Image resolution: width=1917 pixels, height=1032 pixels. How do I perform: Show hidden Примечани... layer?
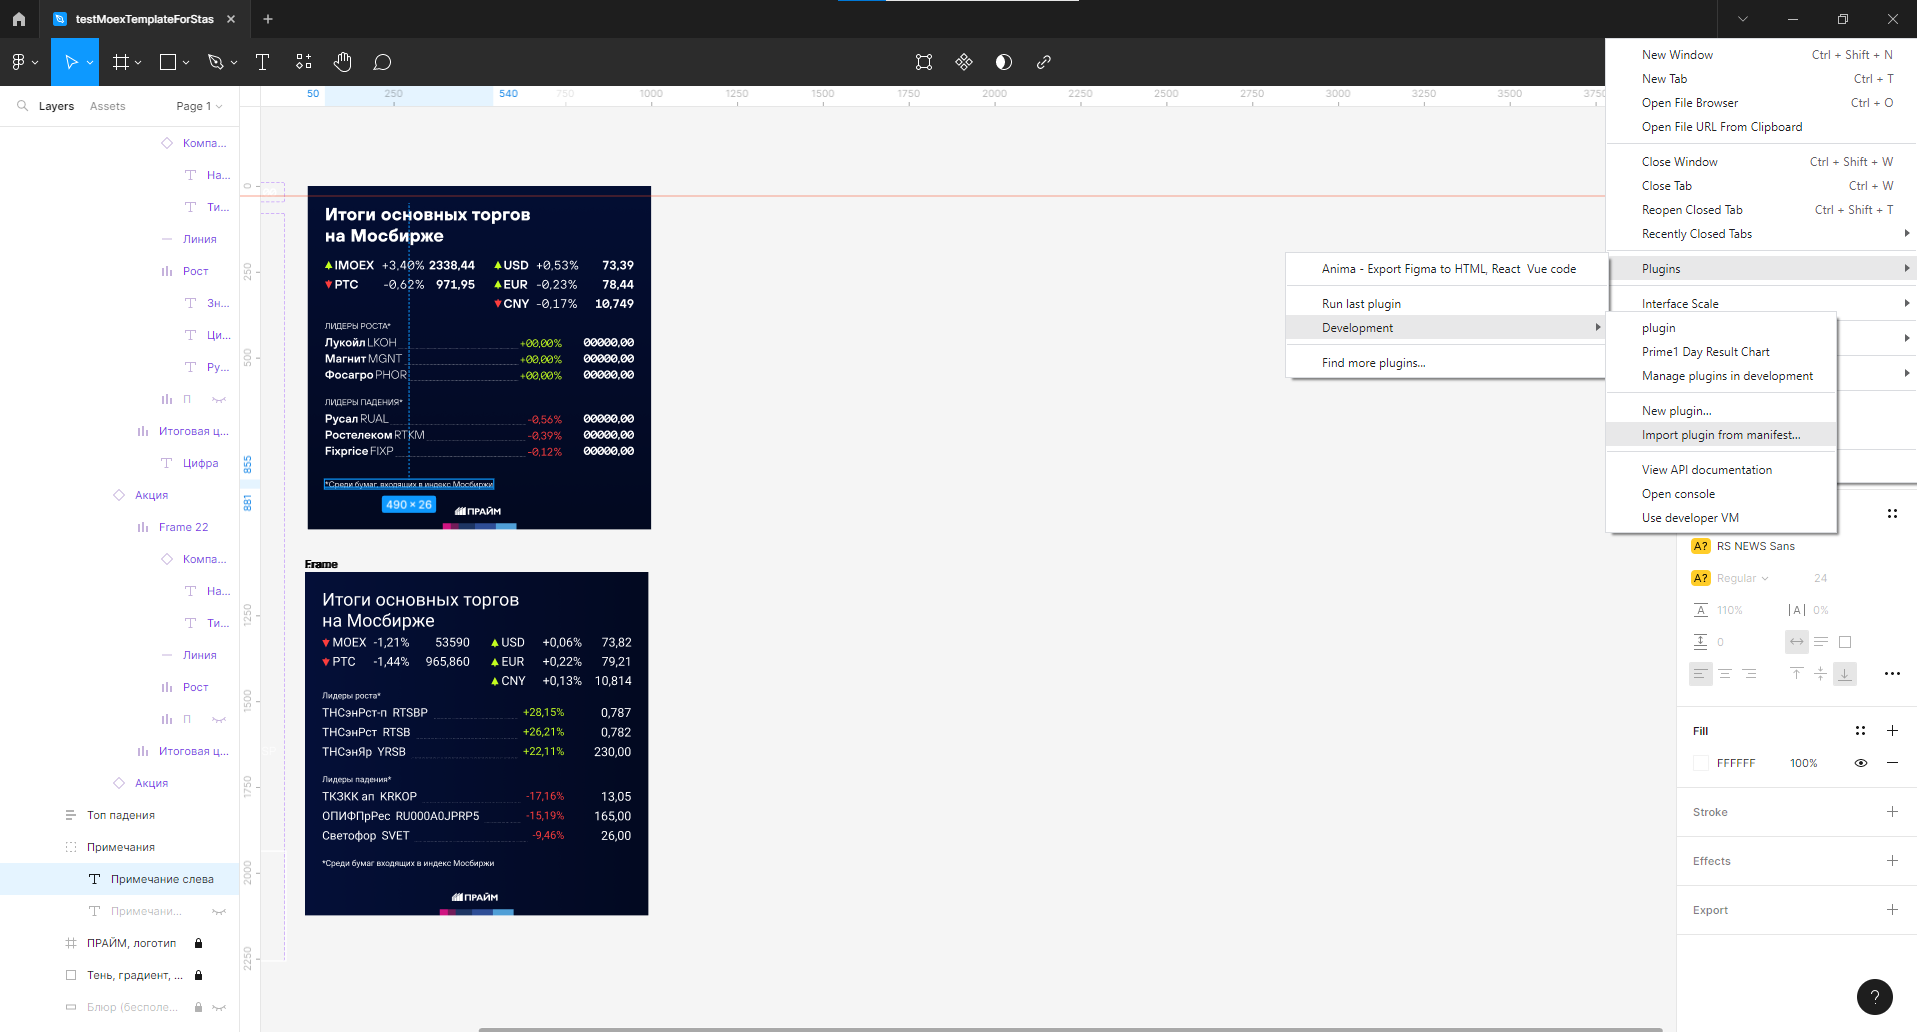[219, 911]
